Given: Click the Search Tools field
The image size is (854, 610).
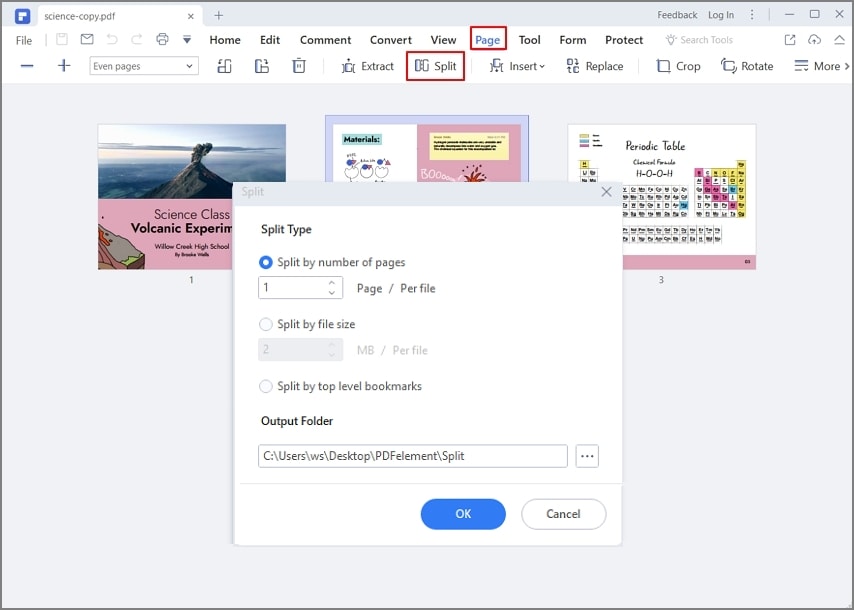Looking at the screenshot, I should coord(699,40).
